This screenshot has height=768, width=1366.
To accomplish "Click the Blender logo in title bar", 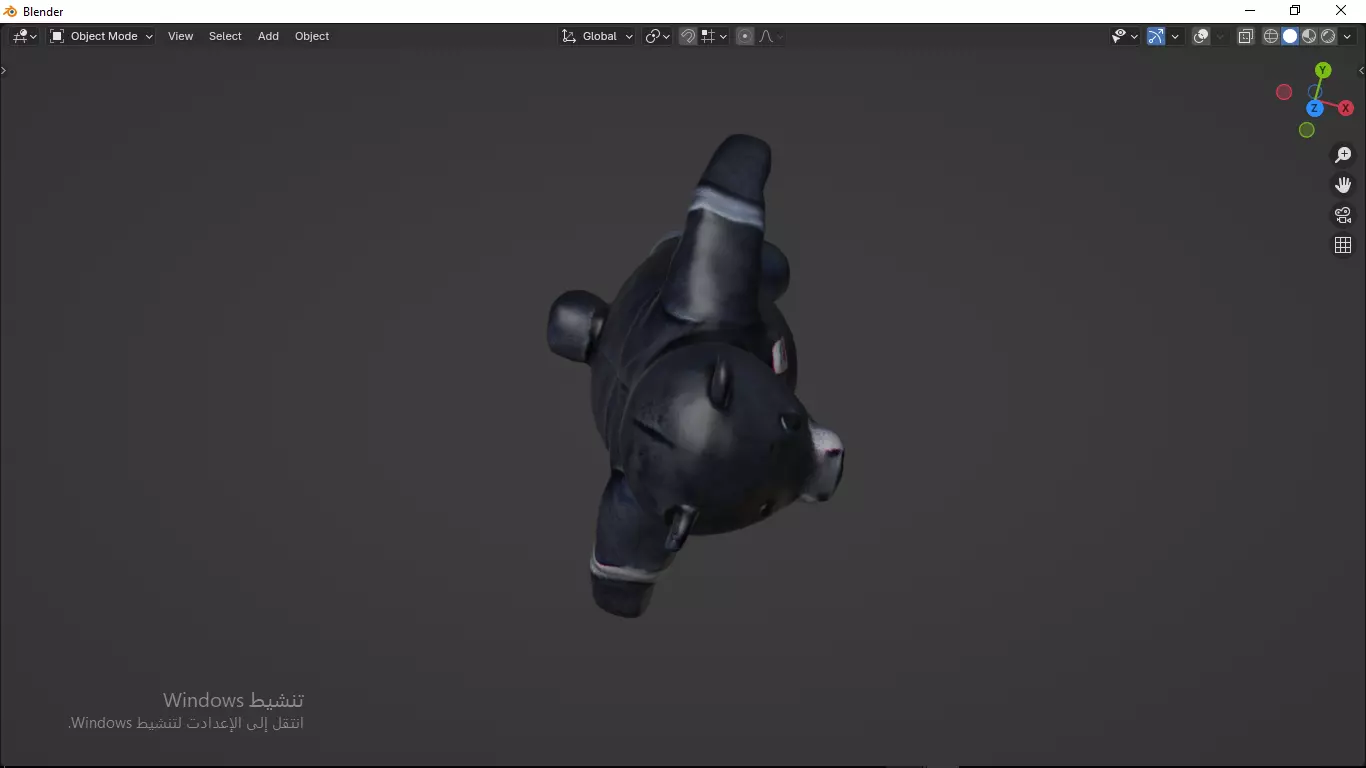I will 11,11.
